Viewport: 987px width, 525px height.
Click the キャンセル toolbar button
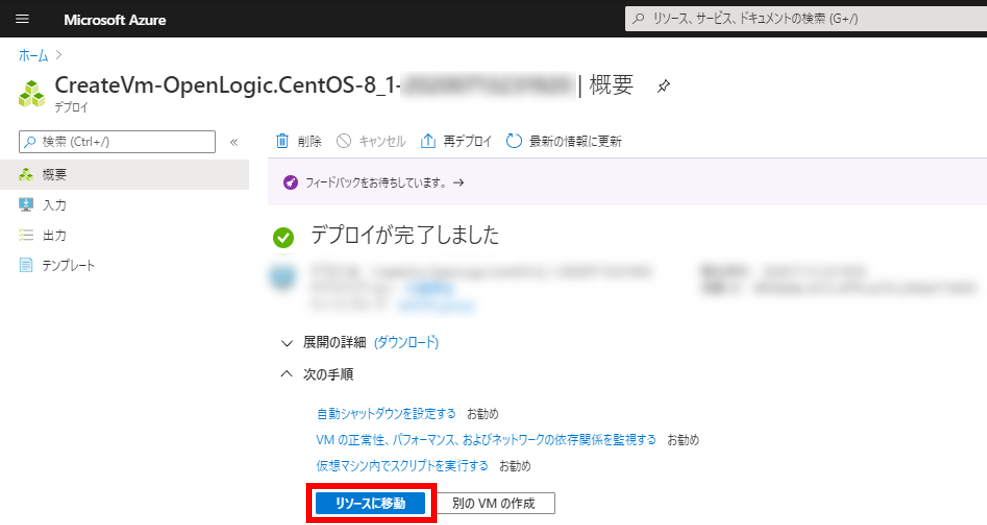point(372,141)
